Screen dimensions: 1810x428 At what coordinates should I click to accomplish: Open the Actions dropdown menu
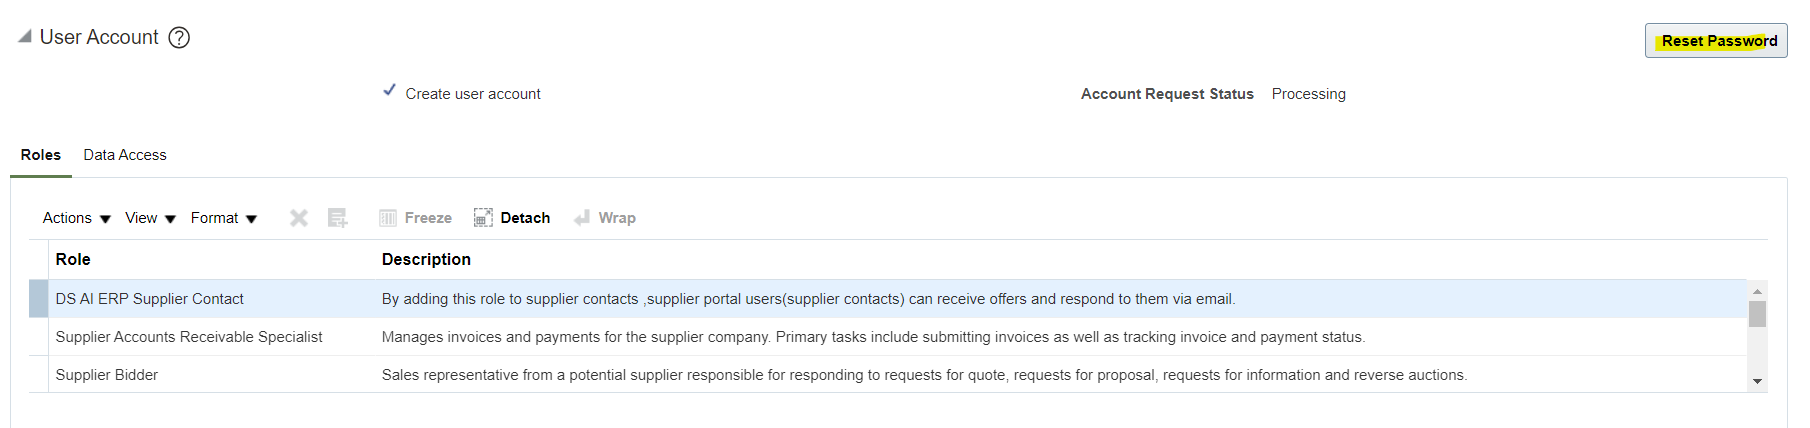point(76,218)
